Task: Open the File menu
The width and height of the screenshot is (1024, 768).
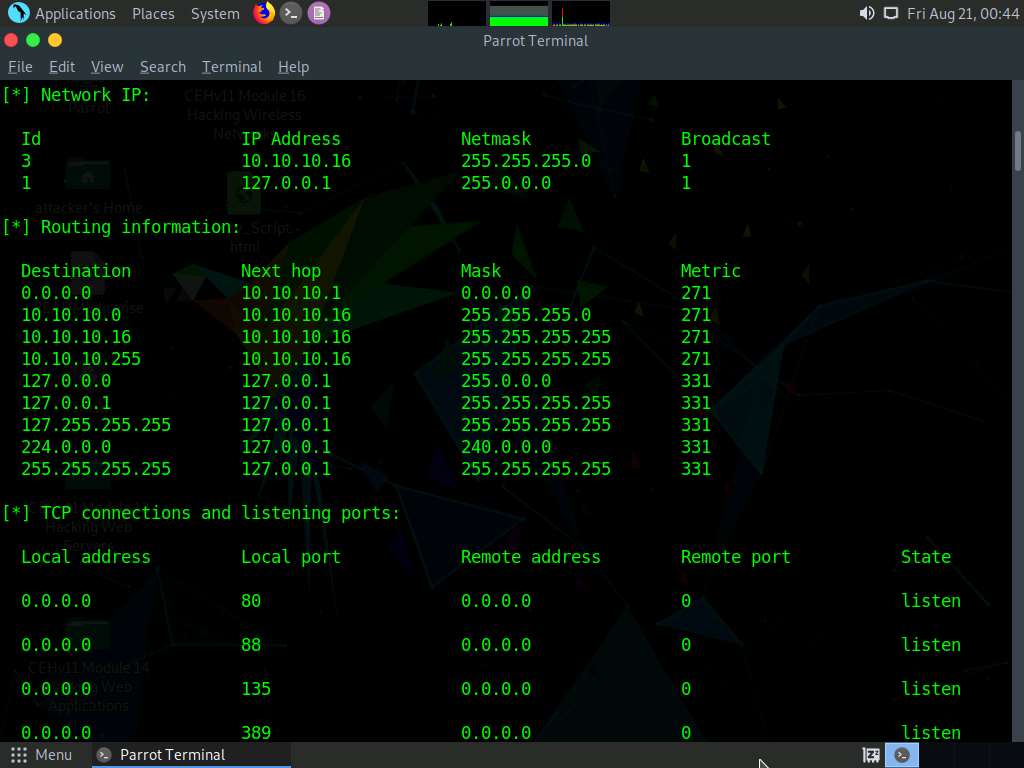Action: click(x=20, y=67)
